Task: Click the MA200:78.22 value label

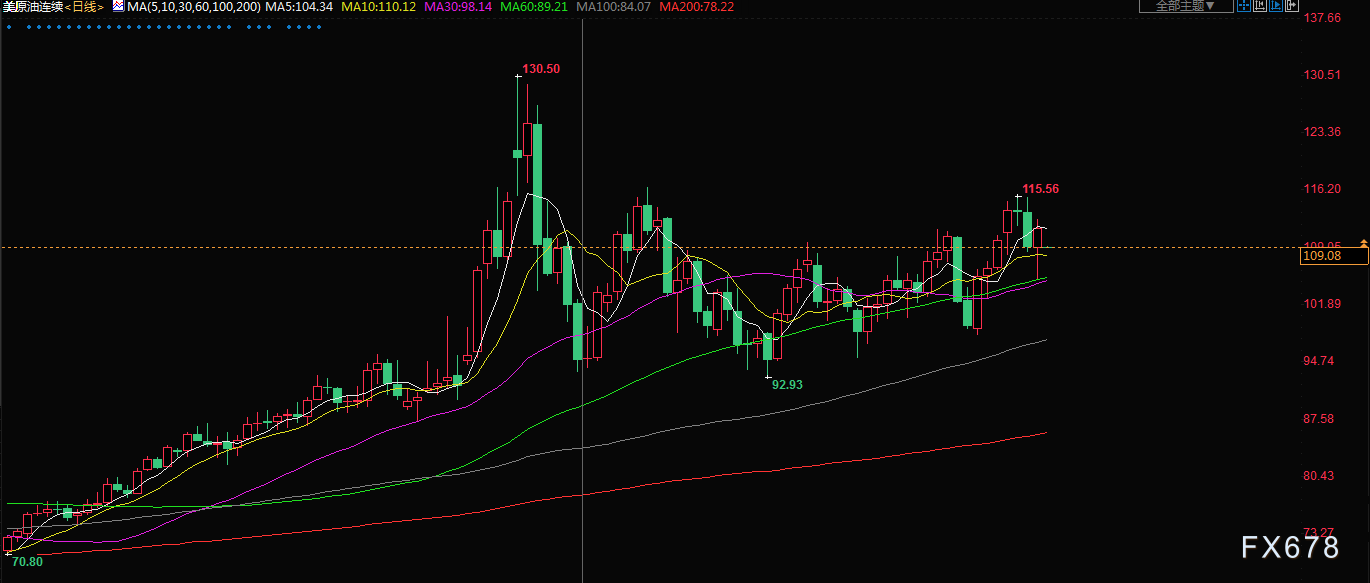Action: (696, 6)
